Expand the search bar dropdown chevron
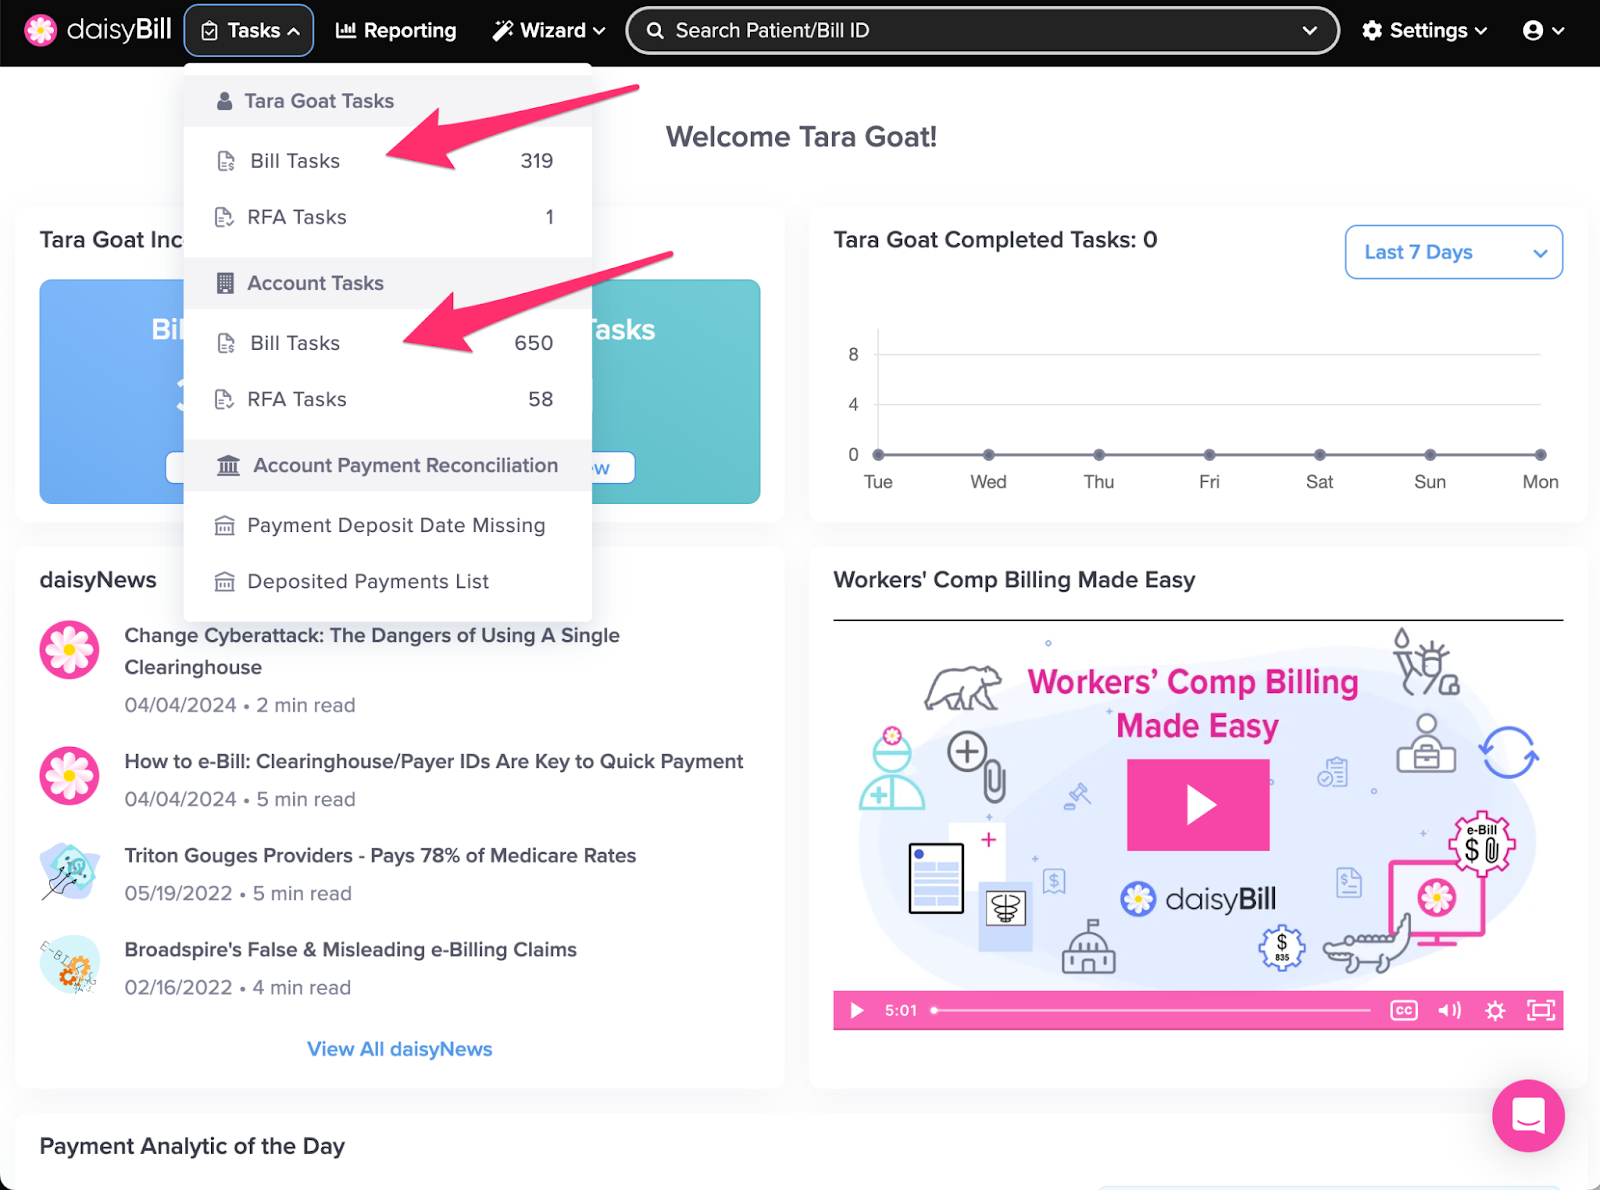The width and height of the screenshot is (1600, 1190). (x=1309, y=31)
